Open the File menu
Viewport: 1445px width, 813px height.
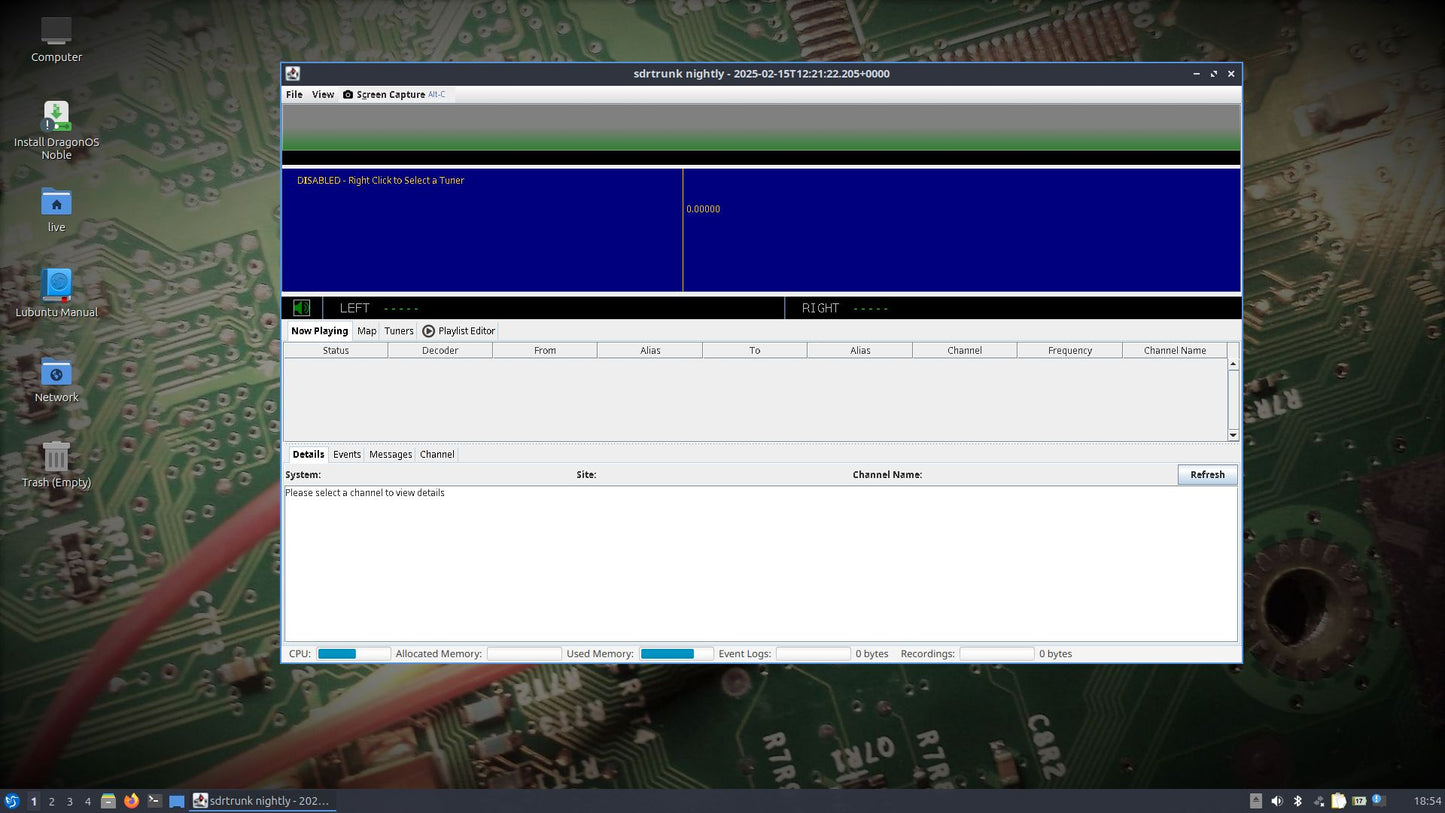(294, 94)
